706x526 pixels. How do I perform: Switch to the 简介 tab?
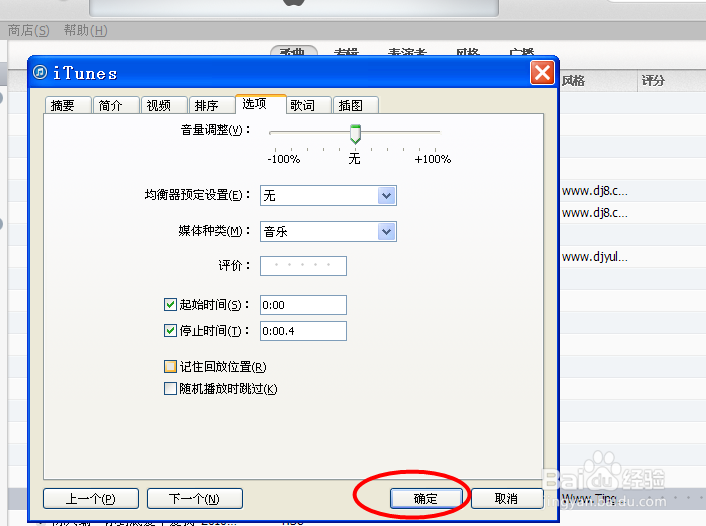116,105
